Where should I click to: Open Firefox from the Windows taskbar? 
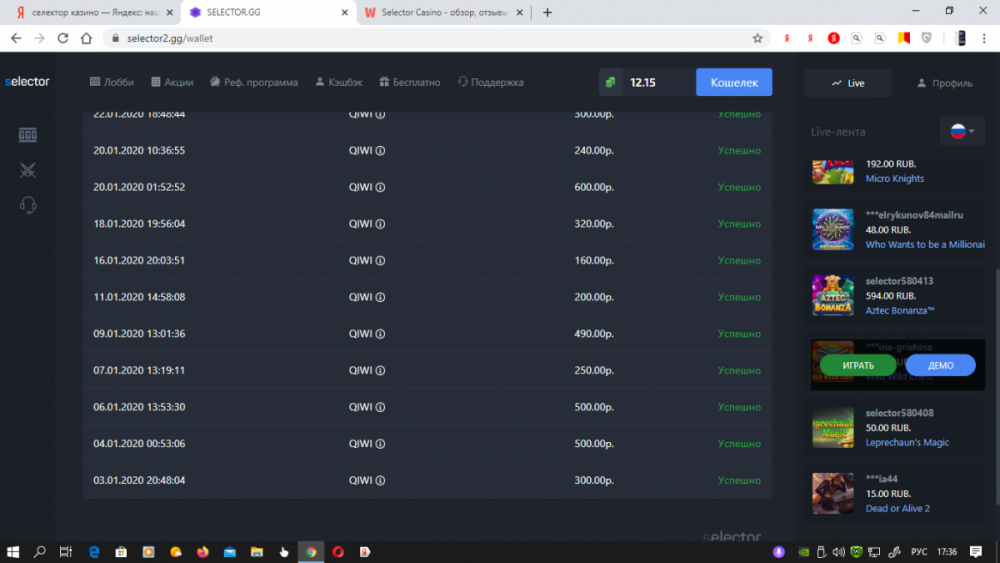tap(203, 551)
